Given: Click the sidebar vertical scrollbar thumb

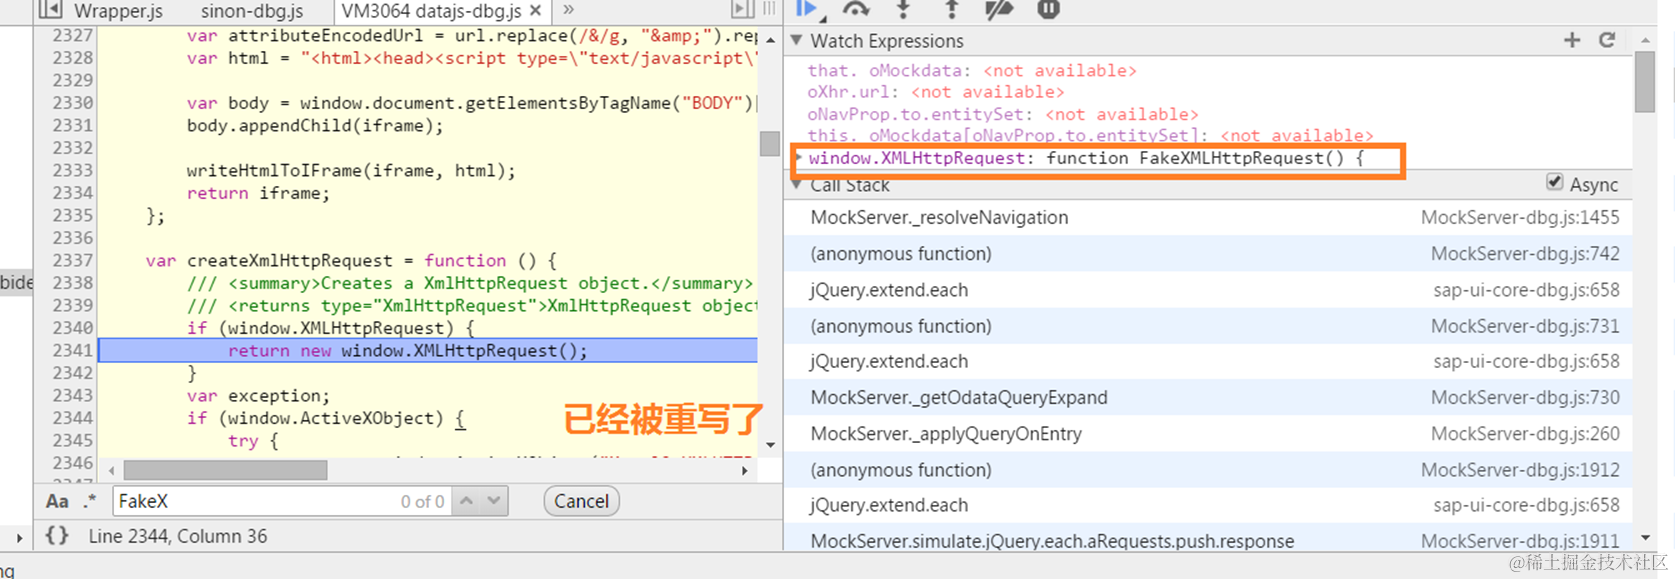Looking at the screenshot, I should tap(1645, 81).
